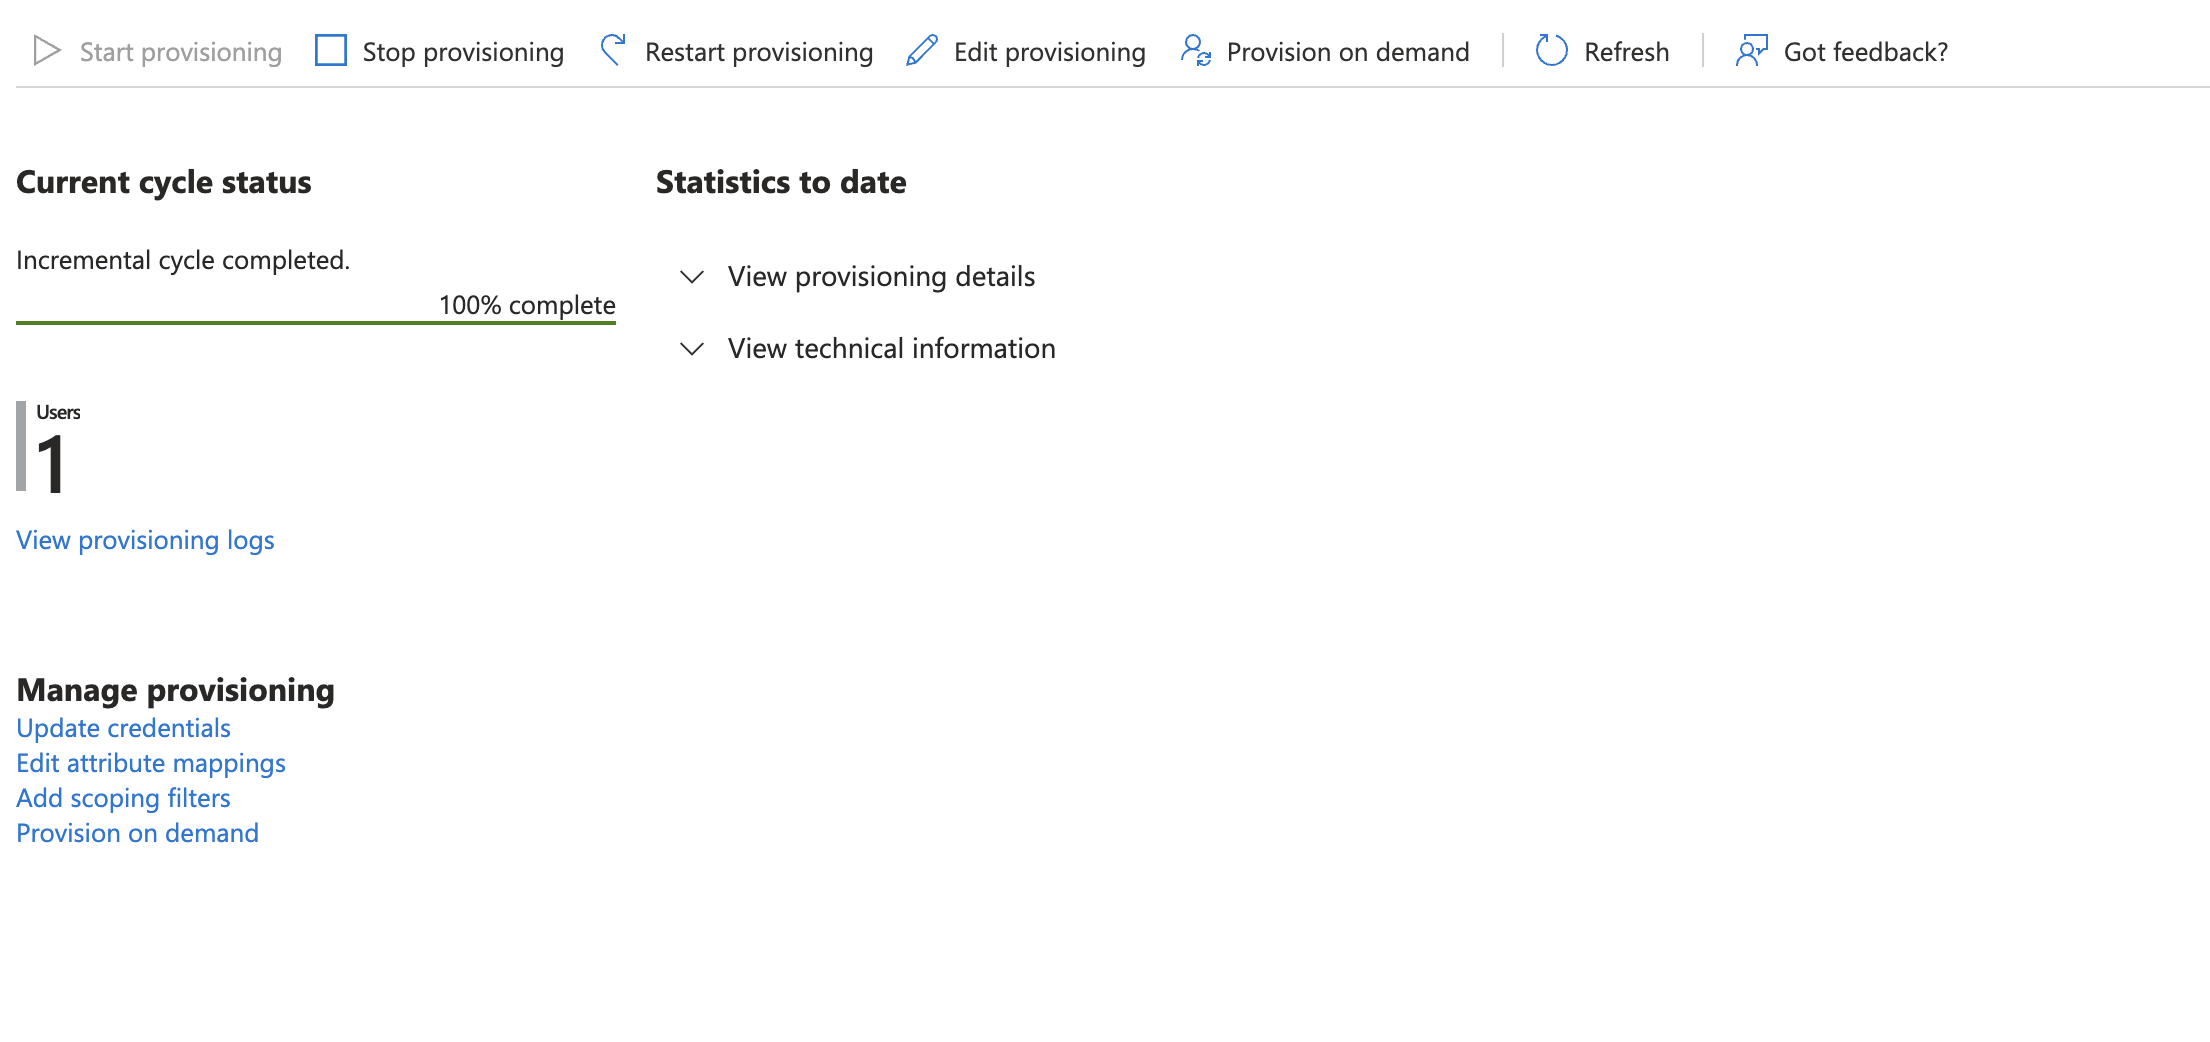Click the Stop provisioning square icon

331,51
